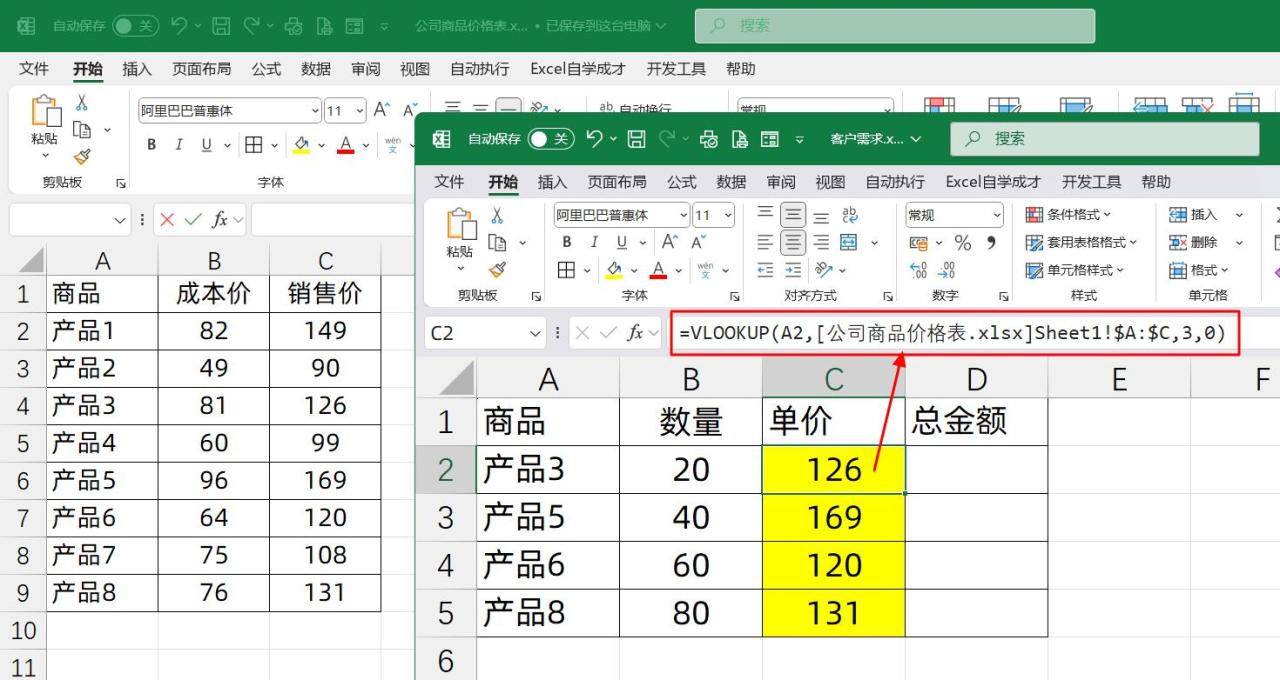Increase font size in front window

click(670, 242)
